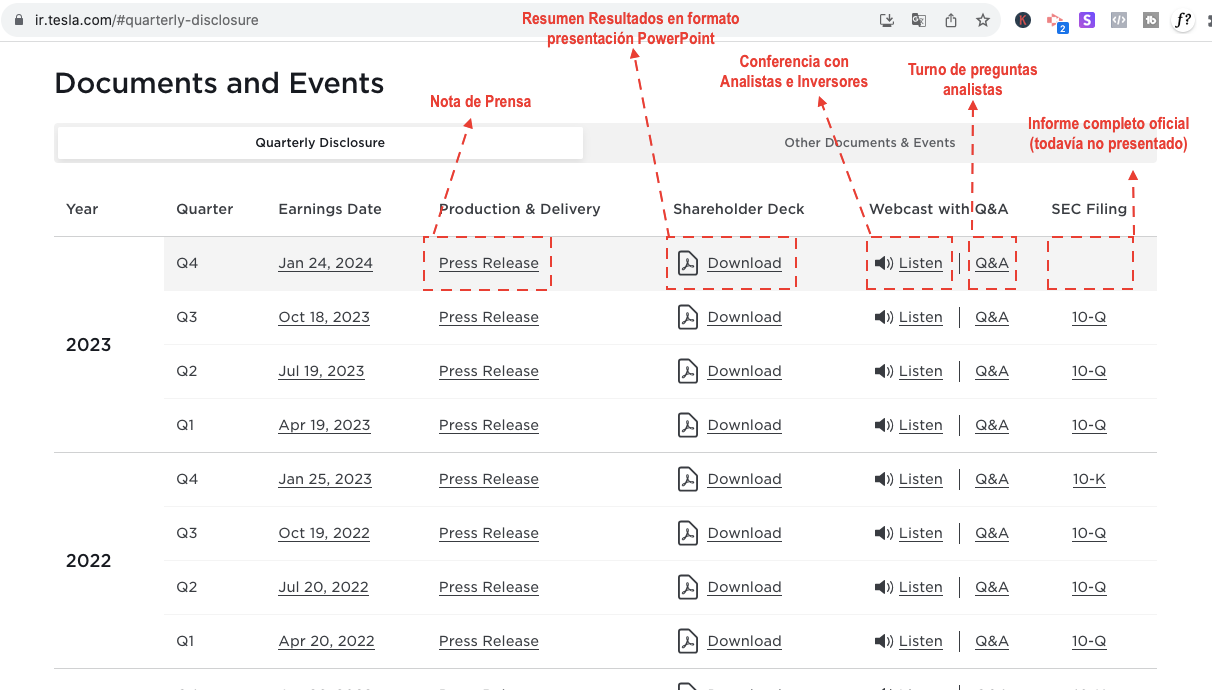The image size is (1212, 697).
Task: Open the gray code brackets extension icon
Action: [x=1119, y=19]
